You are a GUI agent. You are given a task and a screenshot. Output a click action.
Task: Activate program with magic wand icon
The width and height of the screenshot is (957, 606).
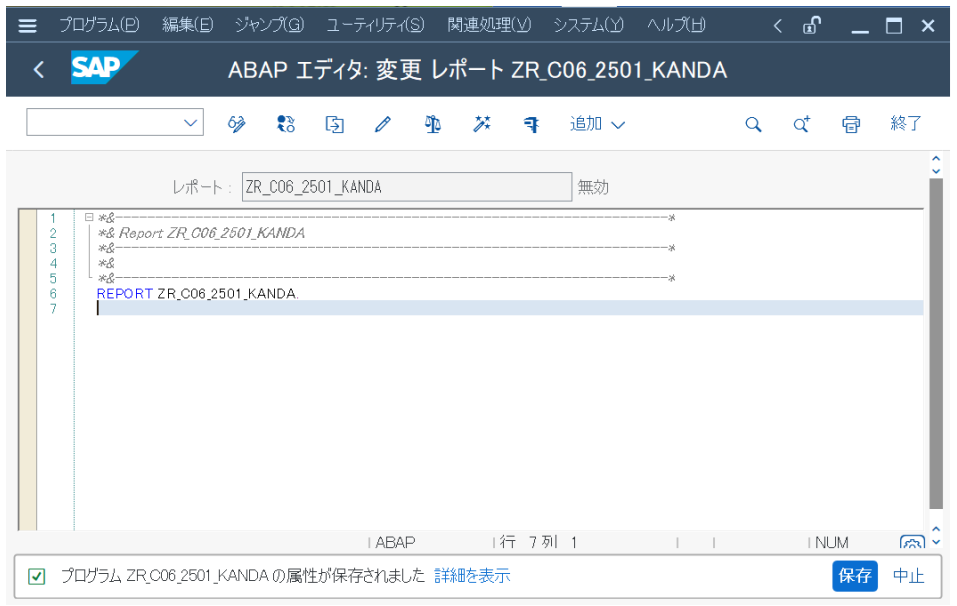(x=482, y=124)
